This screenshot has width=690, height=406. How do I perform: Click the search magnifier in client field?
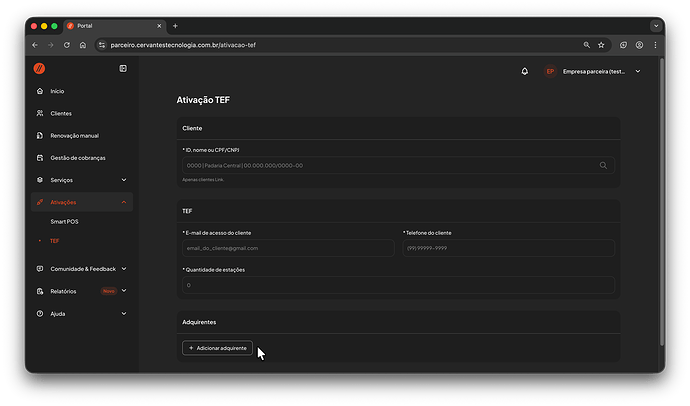tap(603, 165)
